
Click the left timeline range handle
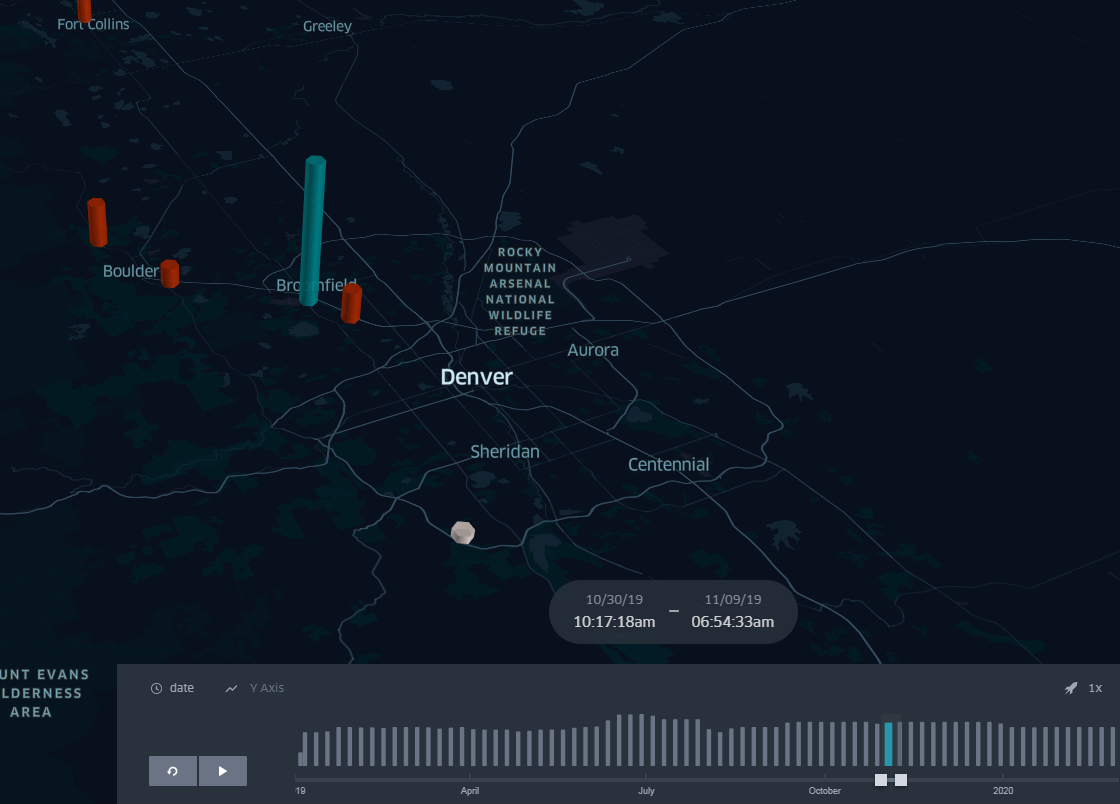880,779
